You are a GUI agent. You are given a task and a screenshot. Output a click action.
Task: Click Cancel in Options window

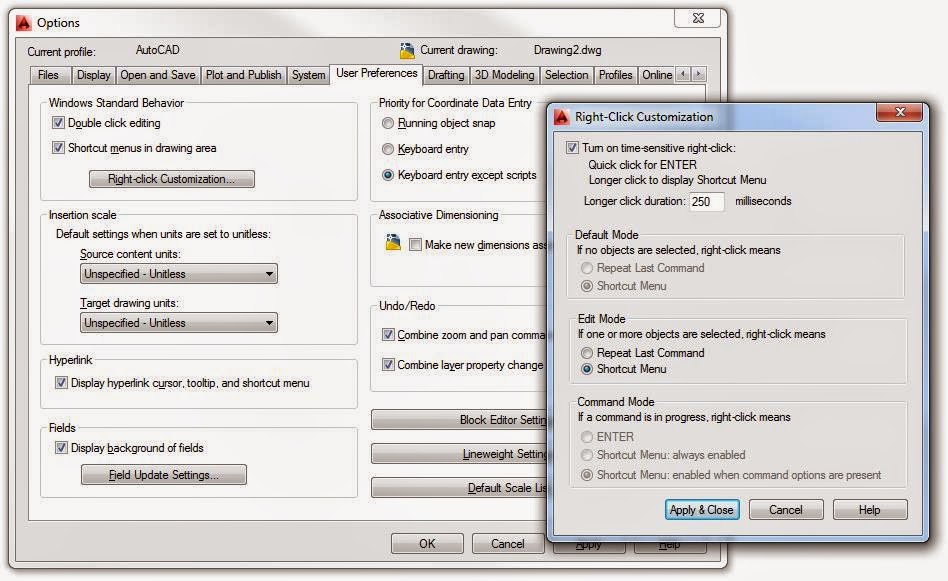click(508, 544)
